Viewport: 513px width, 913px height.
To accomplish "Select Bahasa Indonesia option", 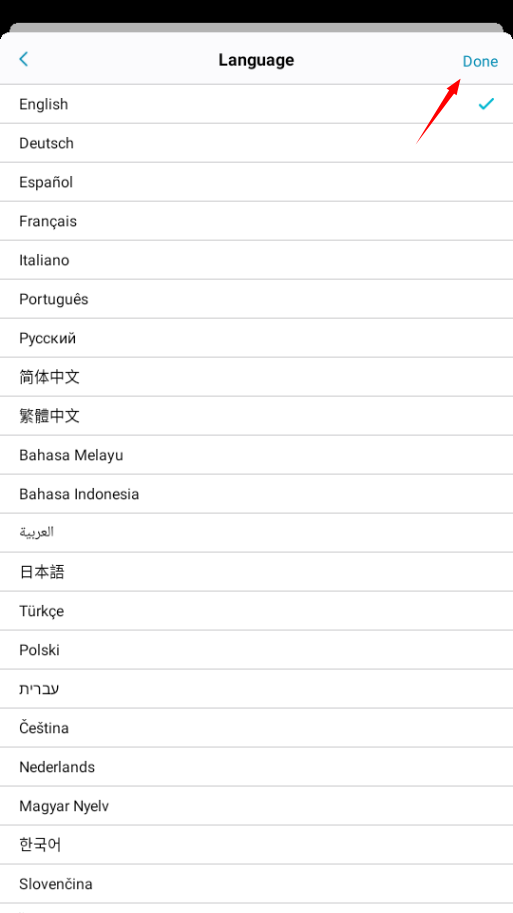I will (256, 494).
